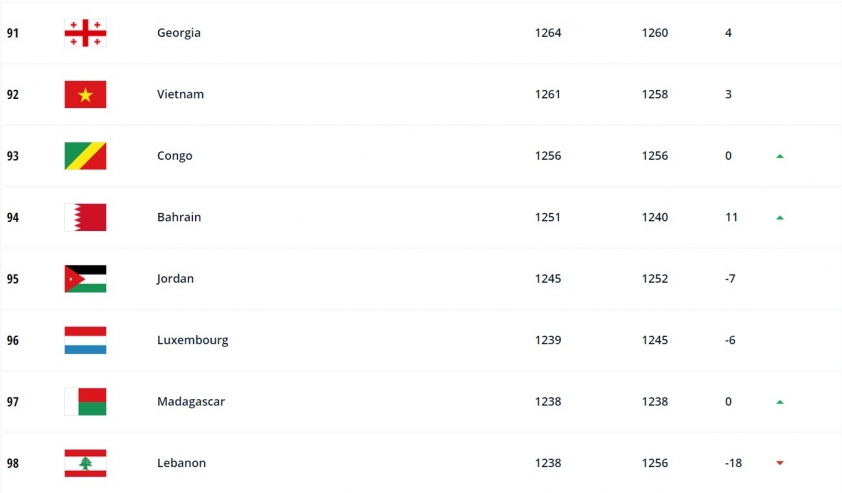Screen dimensions: 842x493
Task: Select the Madagascar flag icon
Action: pyautogui.click(x=85, y=402)
